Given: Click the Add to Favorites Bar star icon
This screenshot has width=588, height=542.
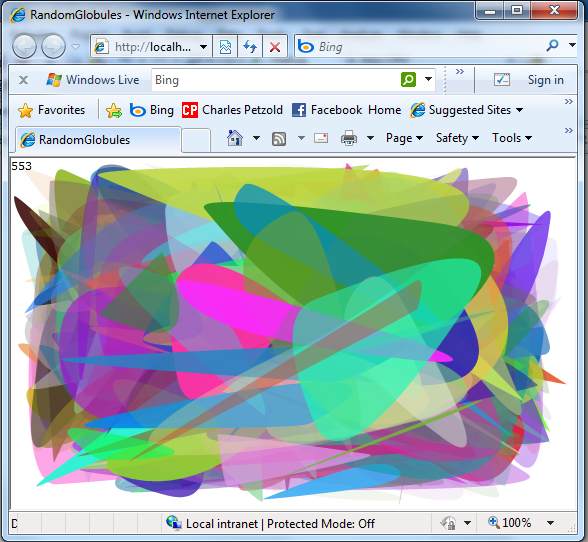Looking at the screenshot, I should [114, 111].
